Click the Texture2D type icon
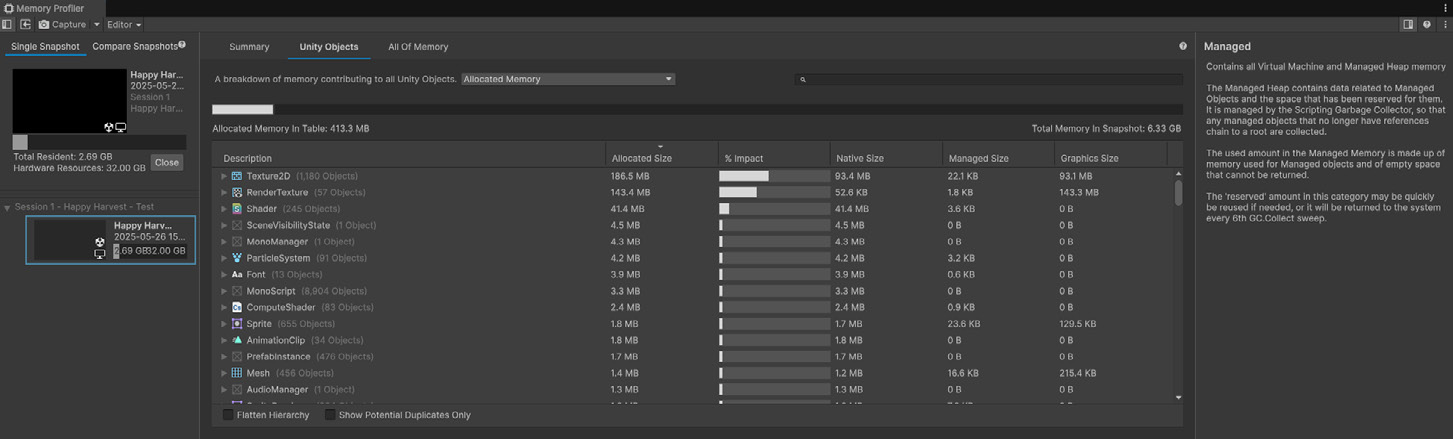This screenshot has width=1453, height=439. click(x=237, y=176)
